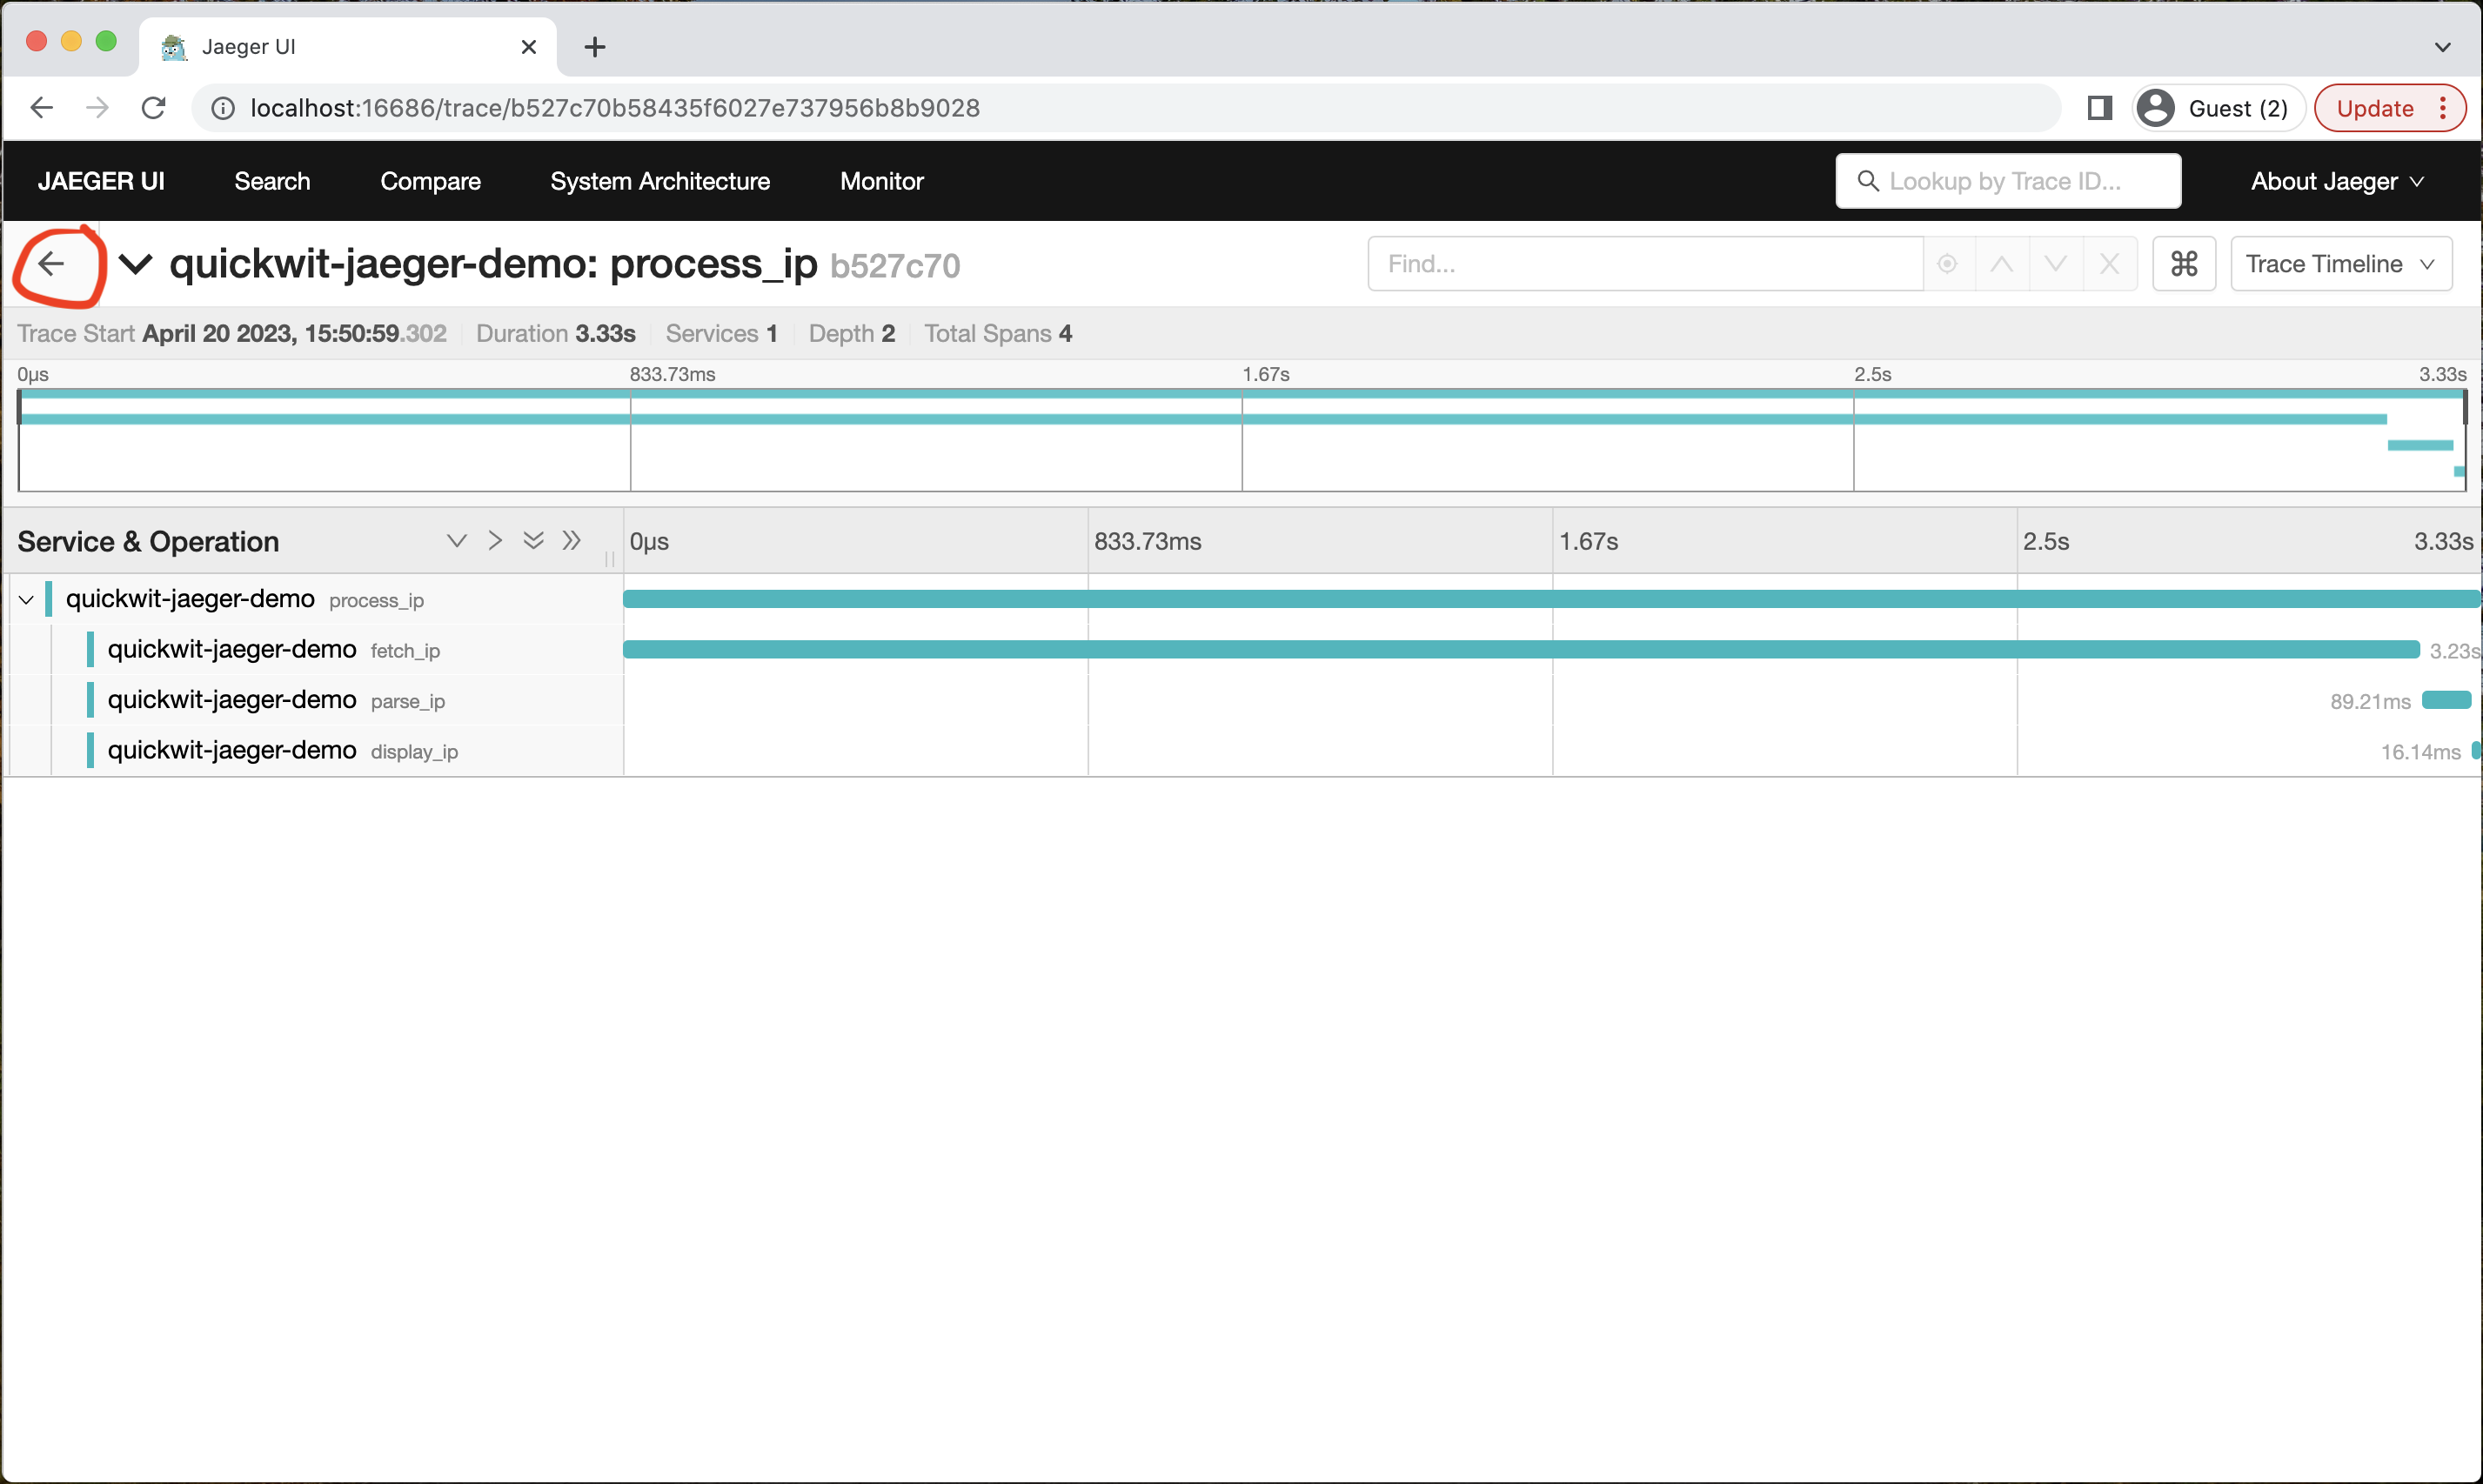The height and width of the screenshot is (1484, 2483).
Task: Open System Architecture page
Action: (x=660, y=181)
